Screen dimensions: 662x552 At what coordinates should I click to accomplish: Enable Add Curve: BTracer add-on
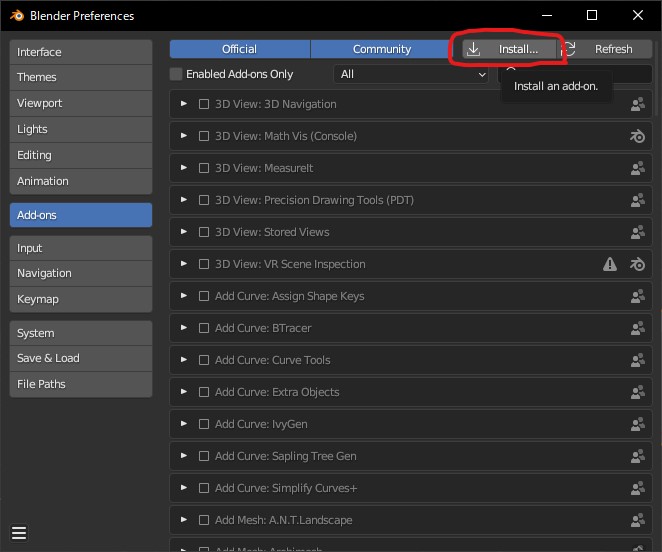[204, 328]
